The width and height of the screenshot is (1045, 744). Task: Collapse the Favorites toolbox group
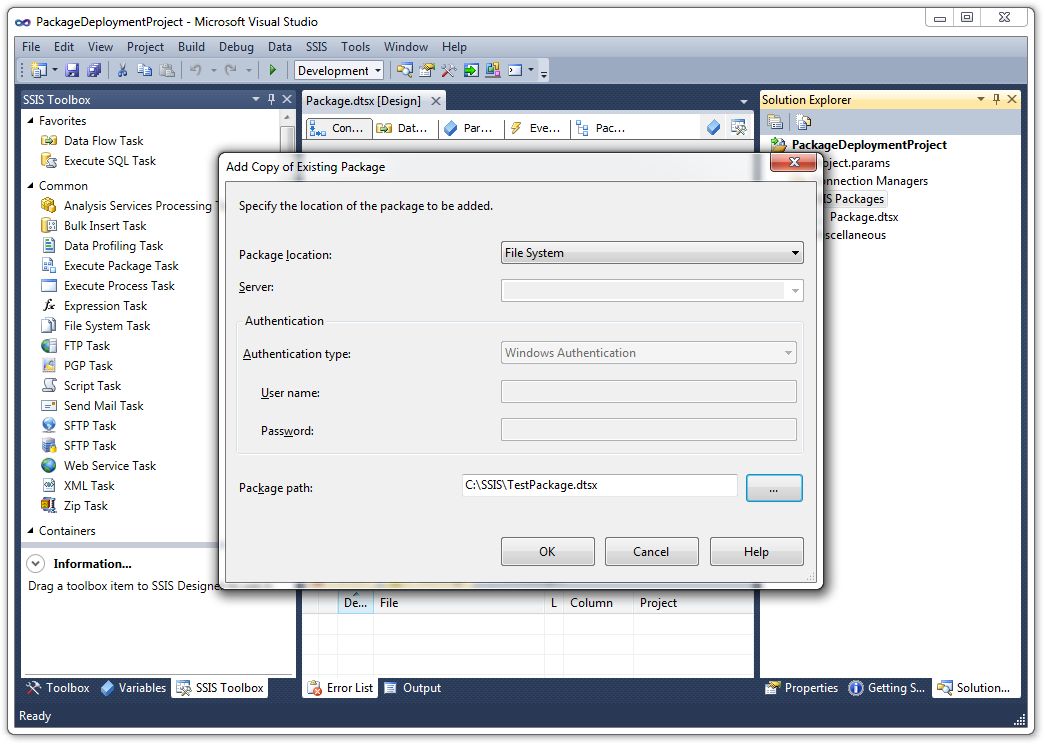[31, 121]
